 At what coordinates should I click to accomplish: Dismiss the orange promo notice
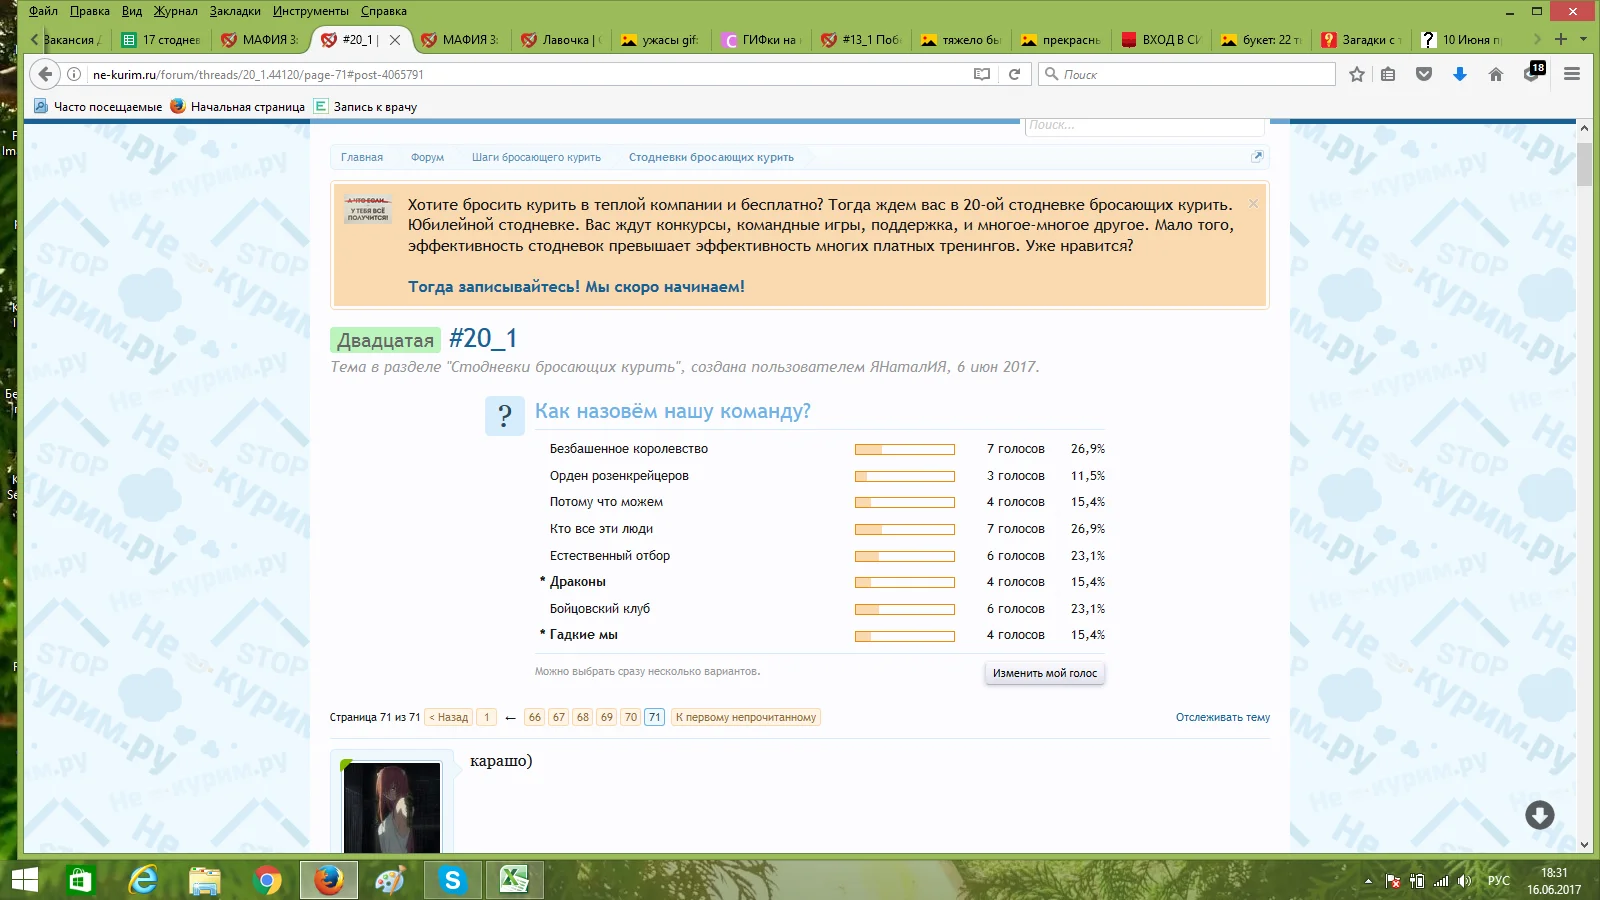1253,204
